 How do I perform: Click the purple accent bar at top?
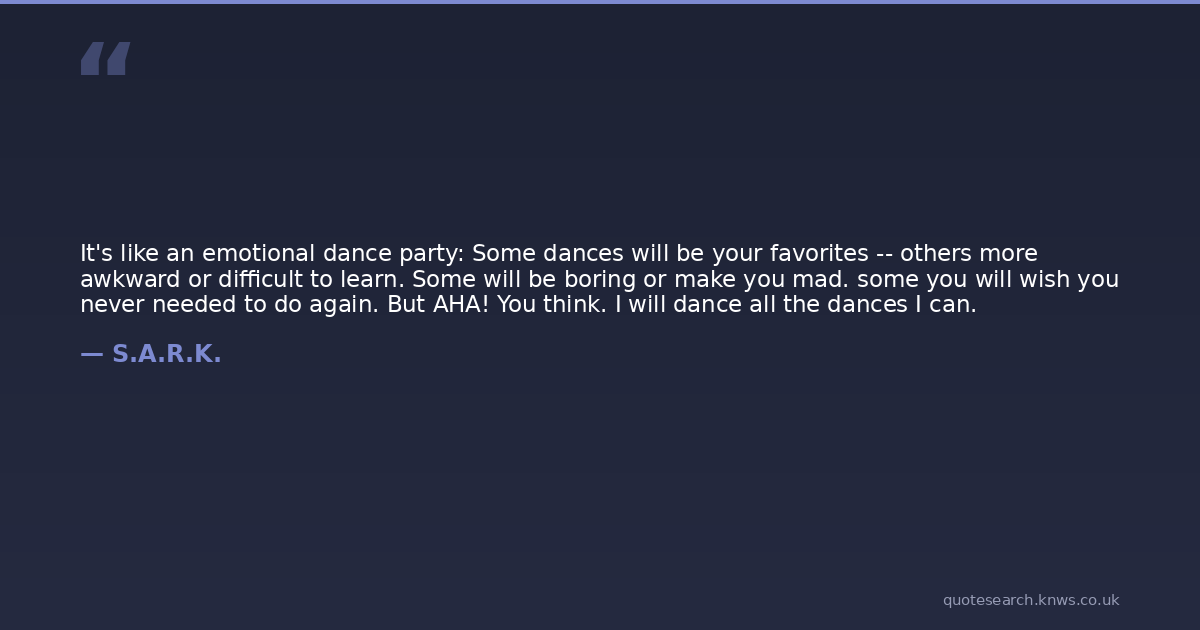pyautogui.click(x=600, y=2)
